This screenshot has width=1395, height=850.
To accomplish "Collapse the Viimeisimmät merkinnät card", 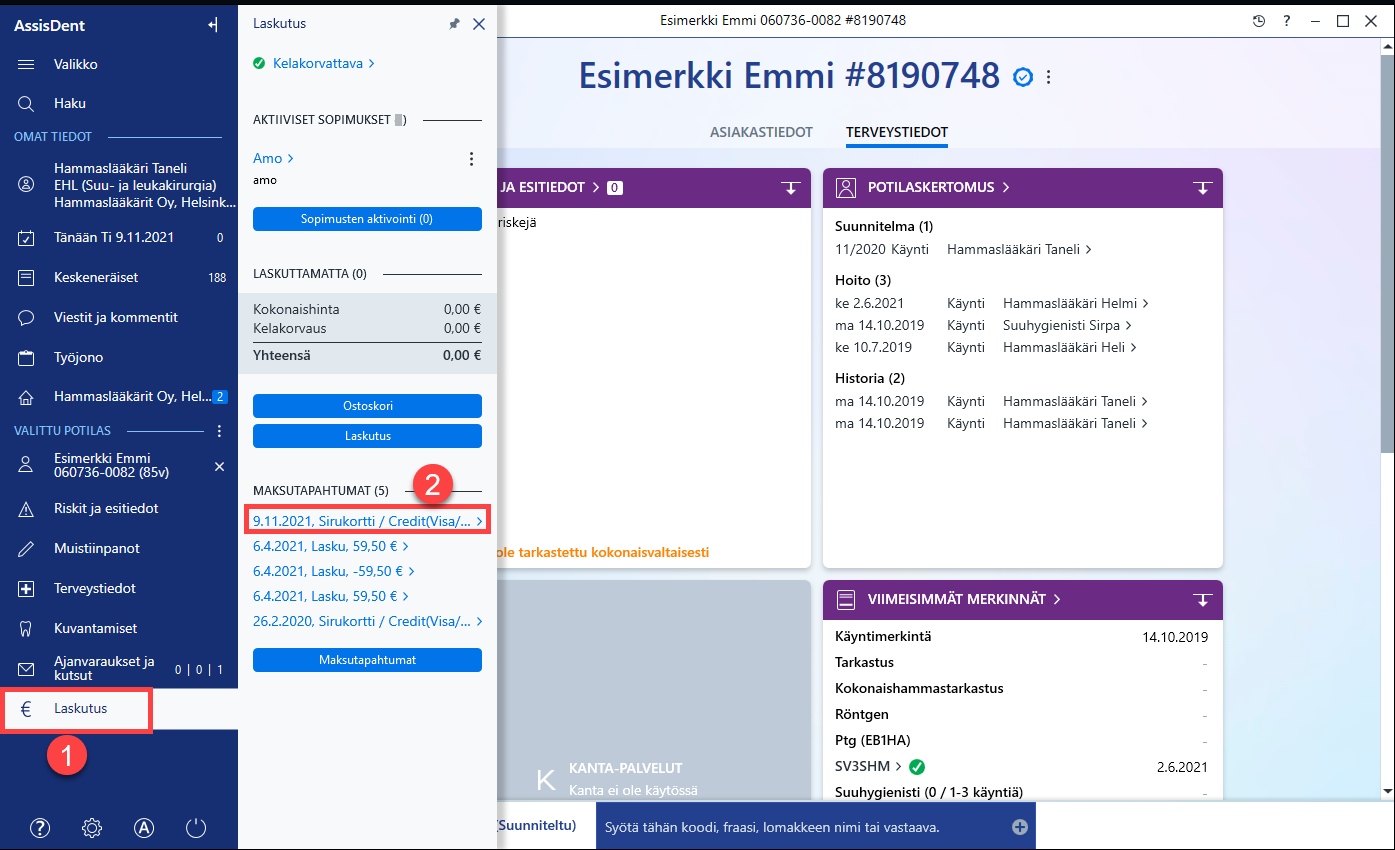I will 1202,600.
